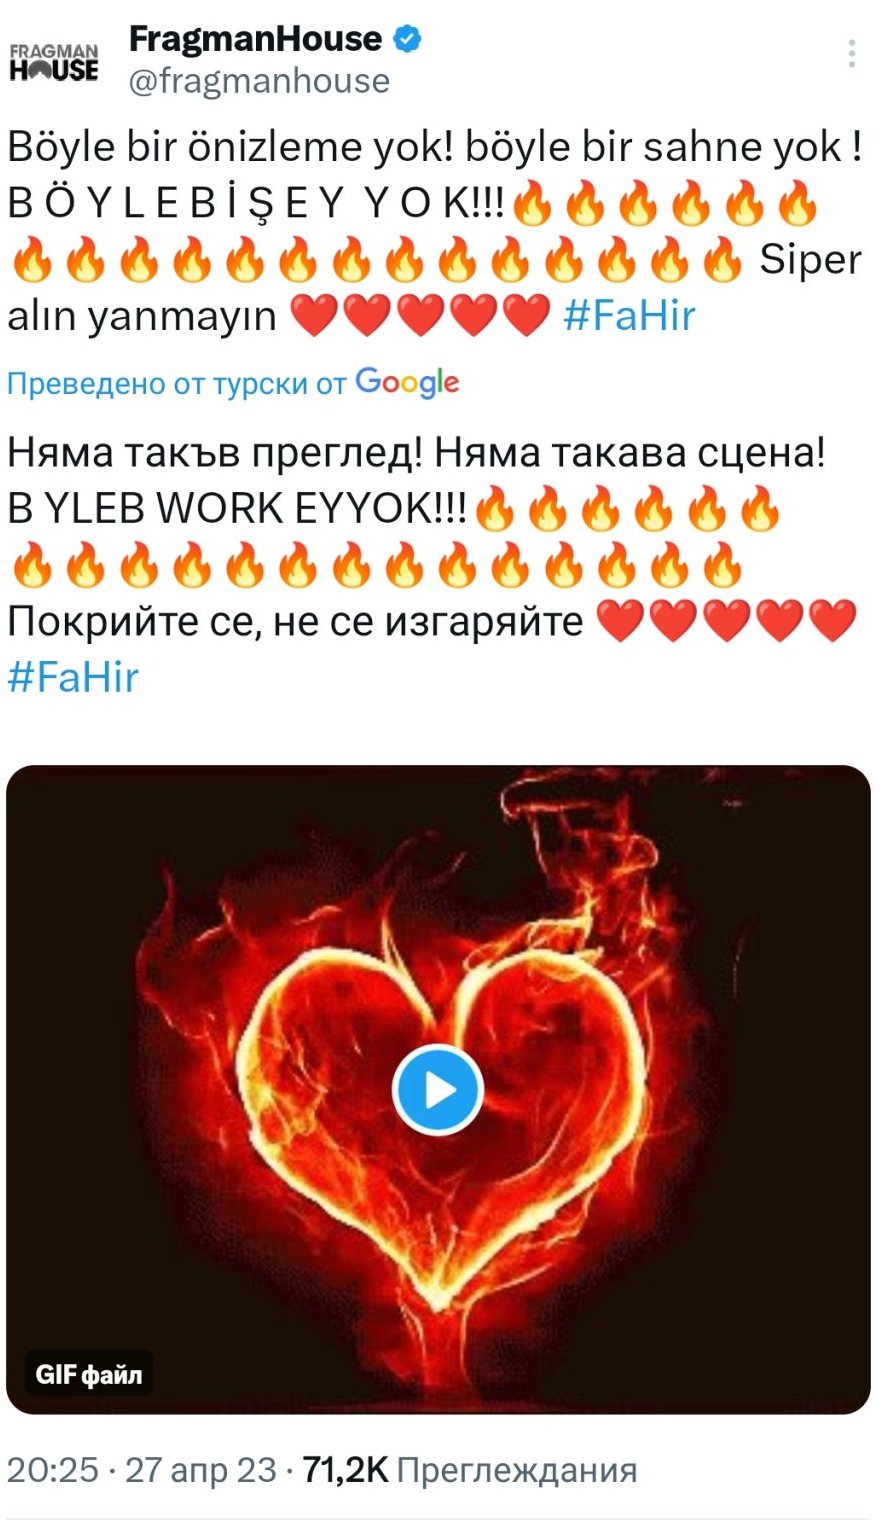Open #FaHir hashtag below the Bulgarian translation

(x=73, y=677)
